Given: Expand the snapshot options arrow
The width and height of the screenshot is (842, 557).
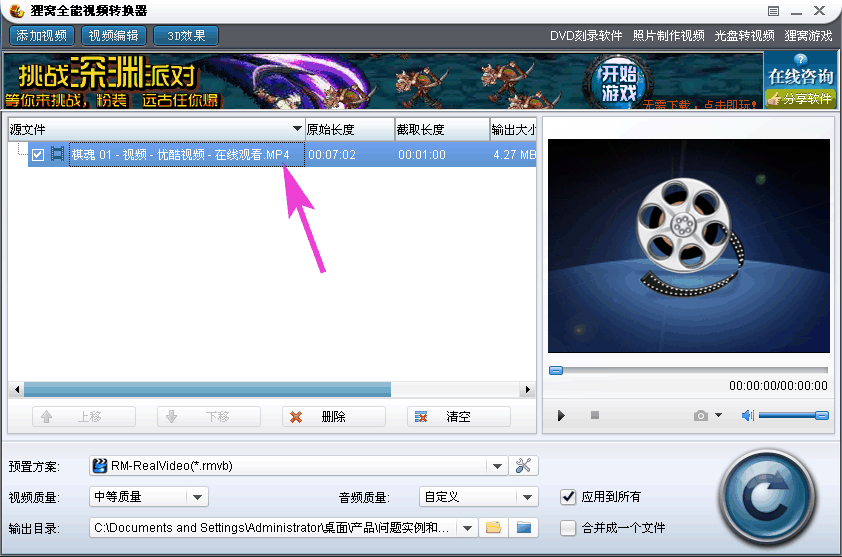Looking at the screenshot, I should [x=718, y=415].
